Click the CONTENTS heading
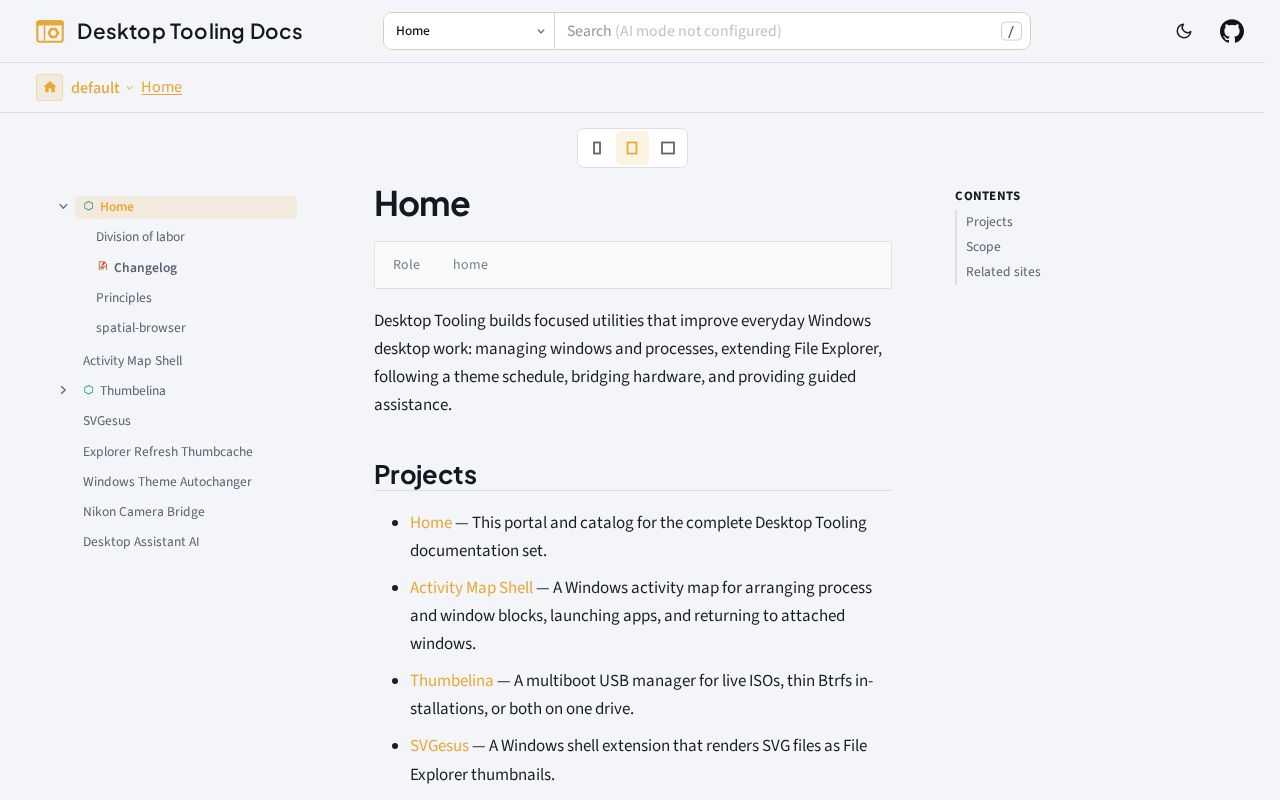 988,196
